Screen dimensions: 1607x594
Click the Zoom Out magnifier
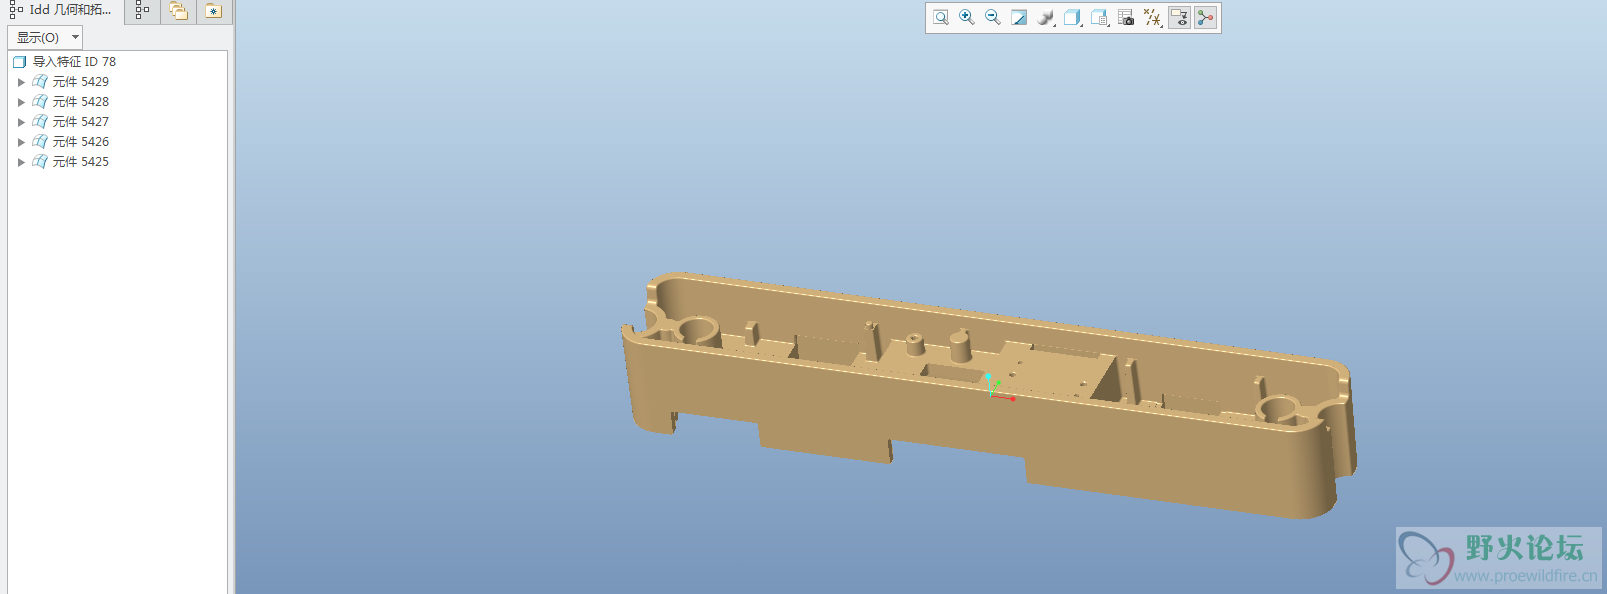(993, 18)
